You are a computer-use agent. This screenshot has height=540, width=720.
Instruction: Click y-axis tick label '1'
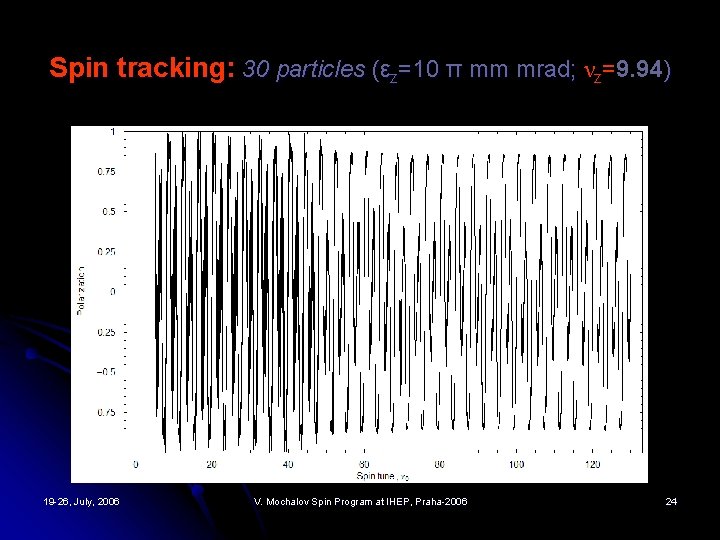pos(112,131)
